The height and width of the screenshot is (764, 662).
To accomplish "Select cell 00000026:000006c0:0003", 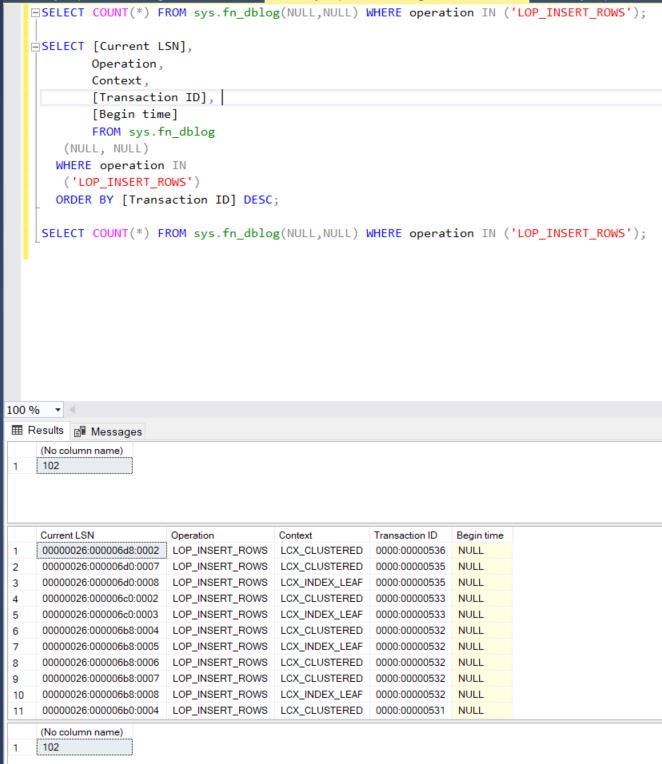I will [101, 614].
